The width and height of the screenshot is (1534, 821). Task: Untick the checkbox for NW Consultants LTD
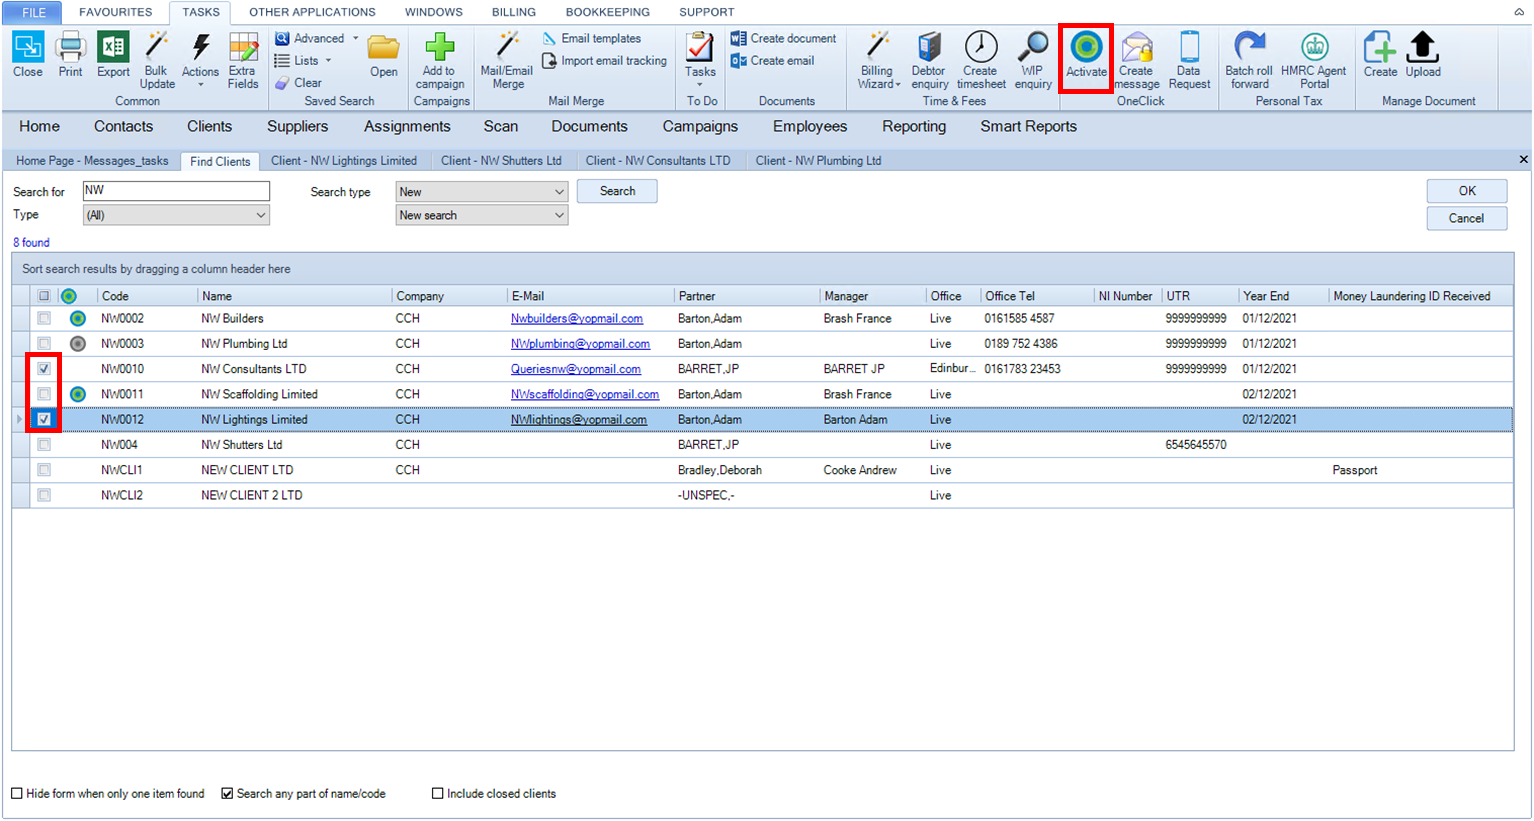(44, 369)
